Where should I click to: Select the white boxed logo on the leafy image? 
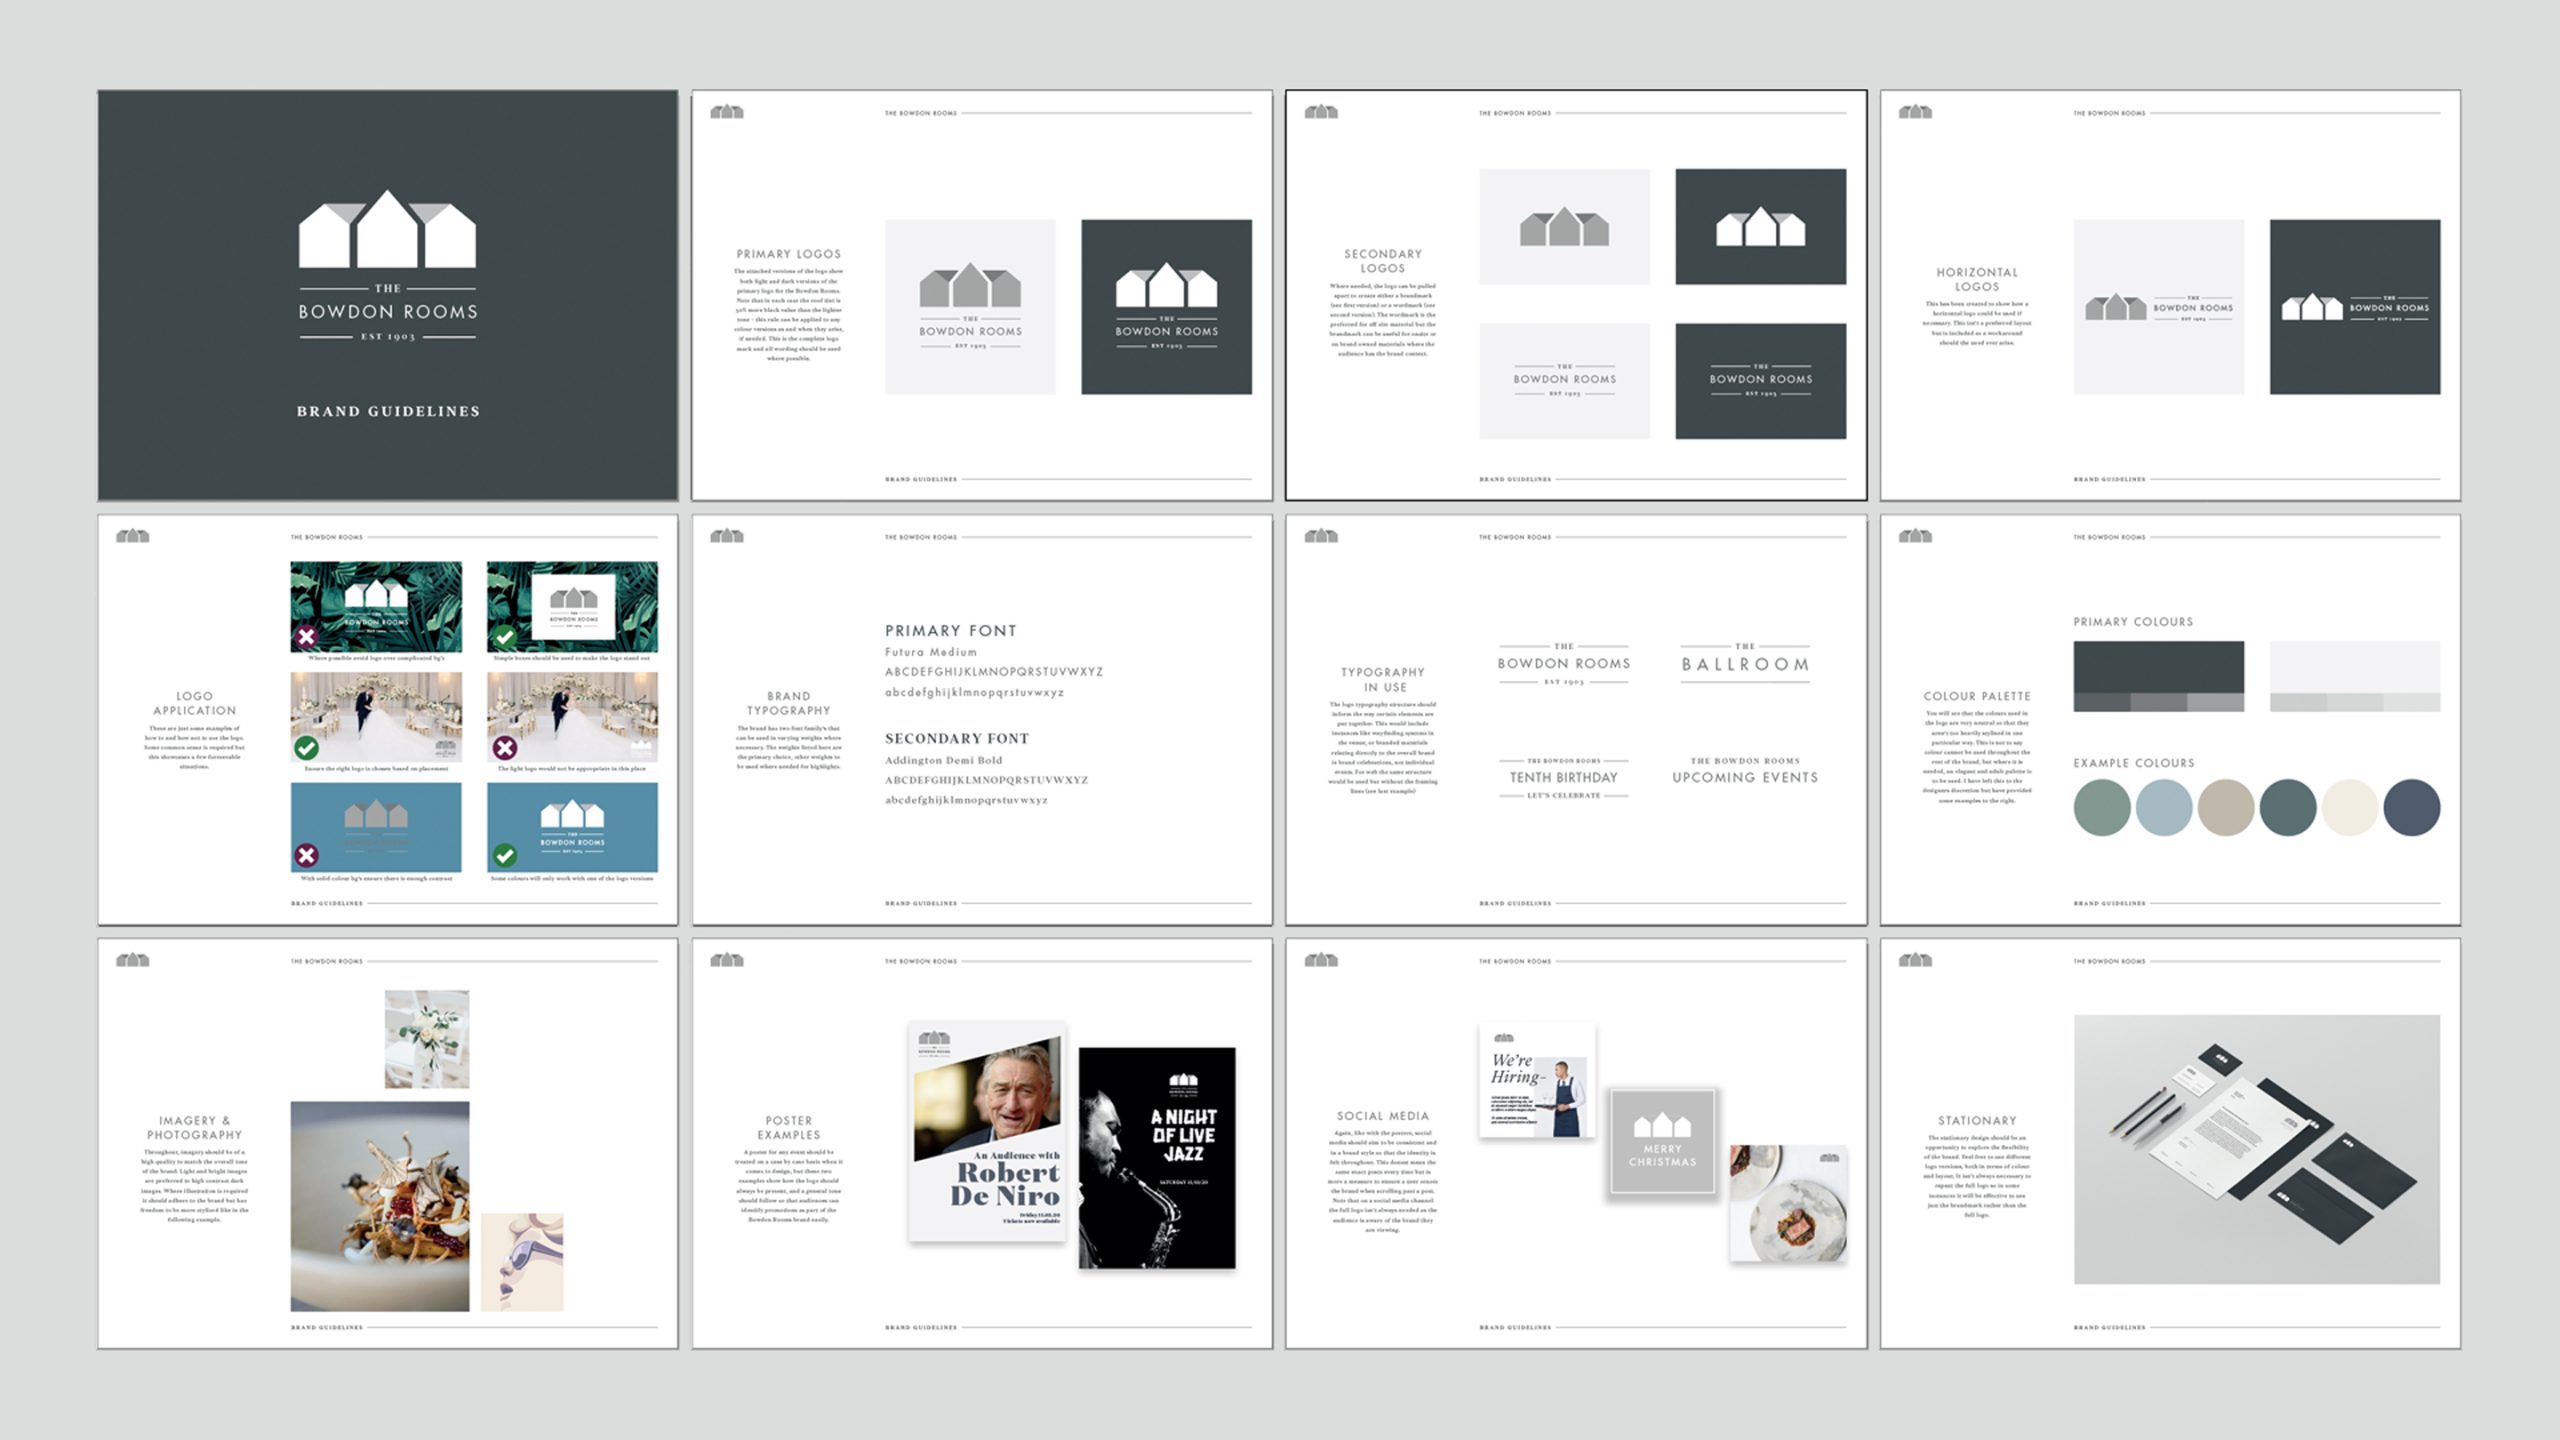click(573, 607)
